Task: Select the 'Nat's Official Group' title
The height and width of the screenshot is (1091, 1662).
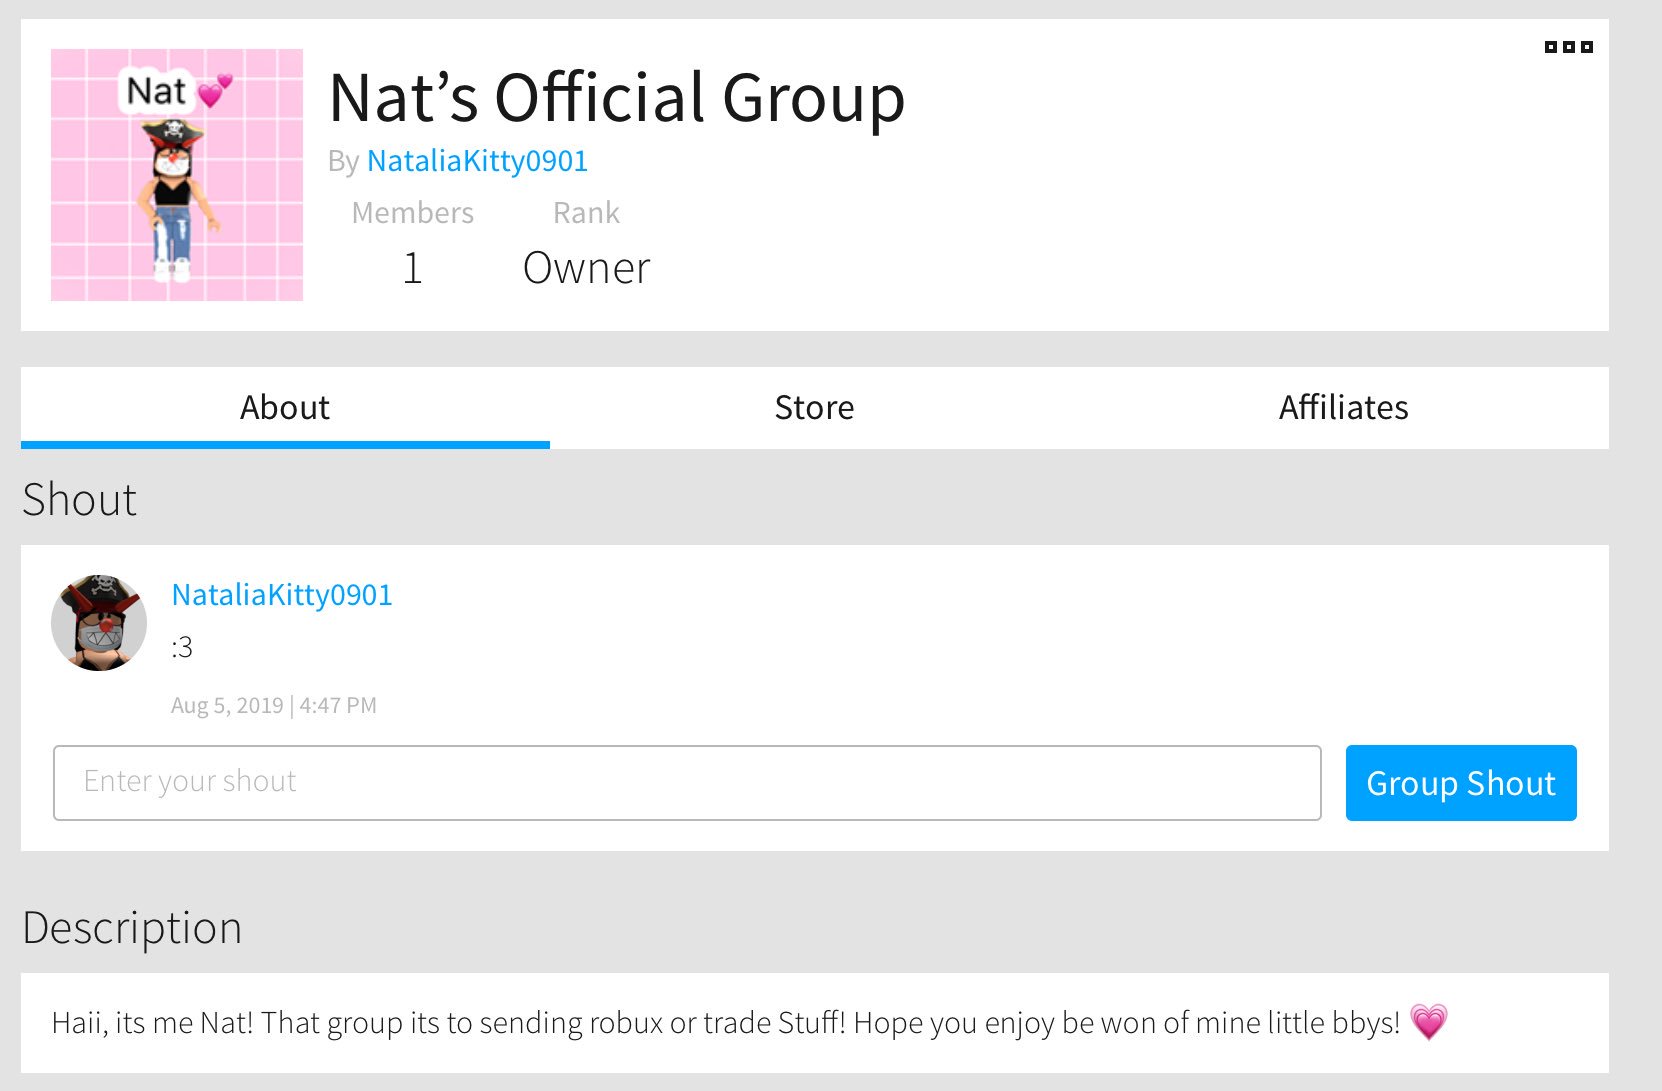Action: pos(617,97)
